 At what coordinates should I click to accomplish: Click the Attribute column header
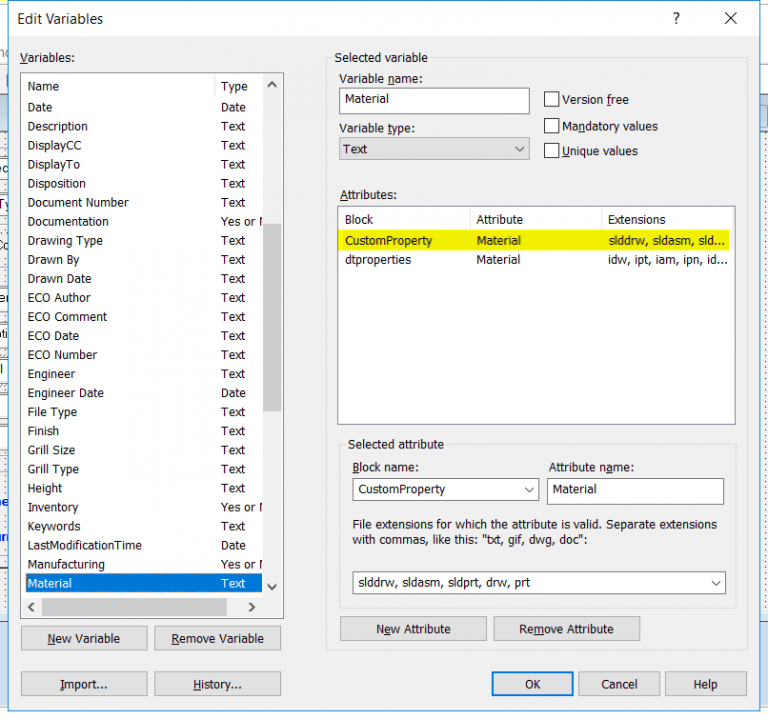536,219
